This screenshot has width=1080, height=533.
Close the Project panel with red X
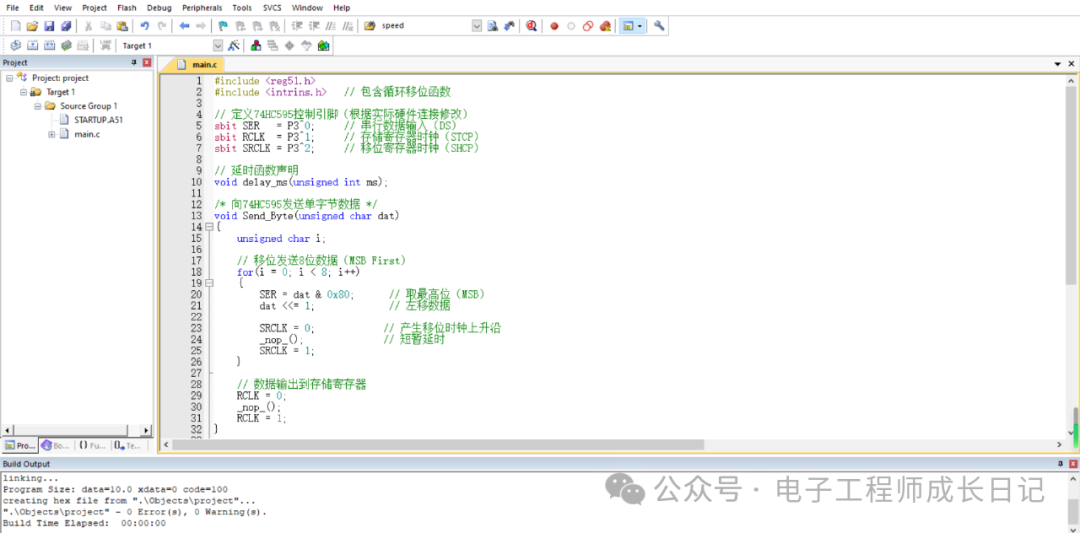point(147,63)
